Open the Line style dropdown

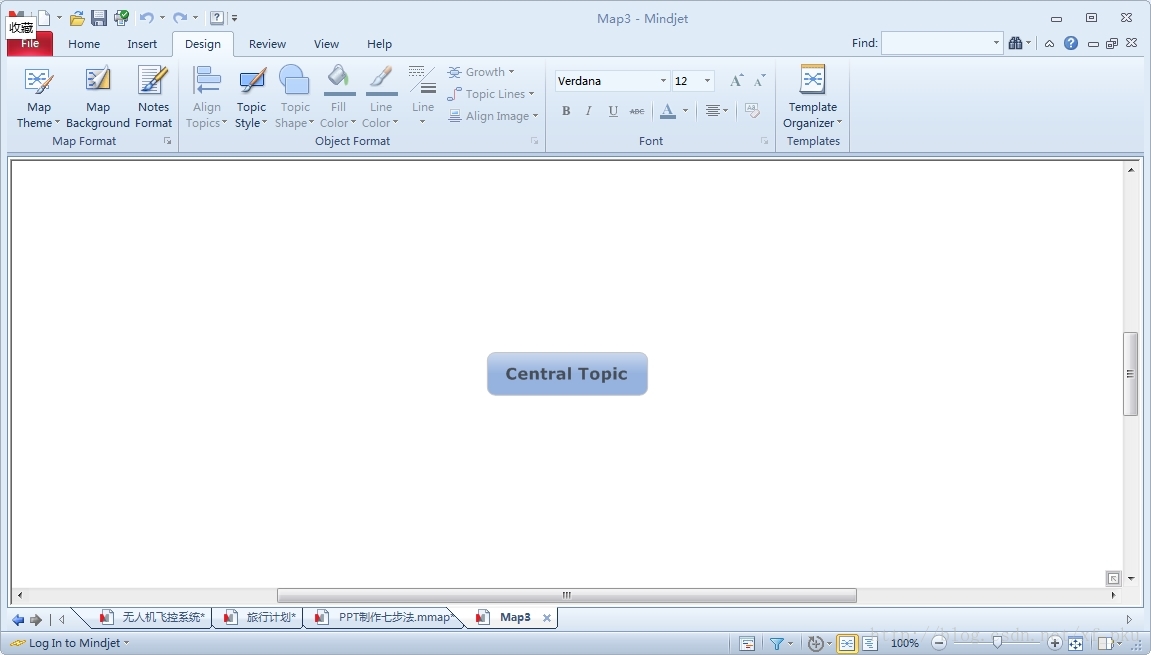(x=422, y=95)
